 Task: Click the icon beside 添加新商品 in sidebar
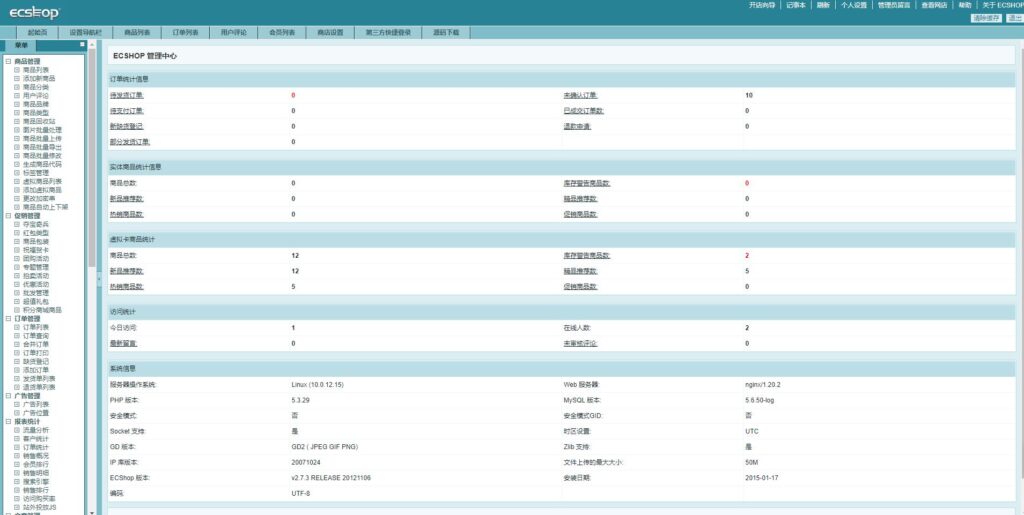[17, 78]
